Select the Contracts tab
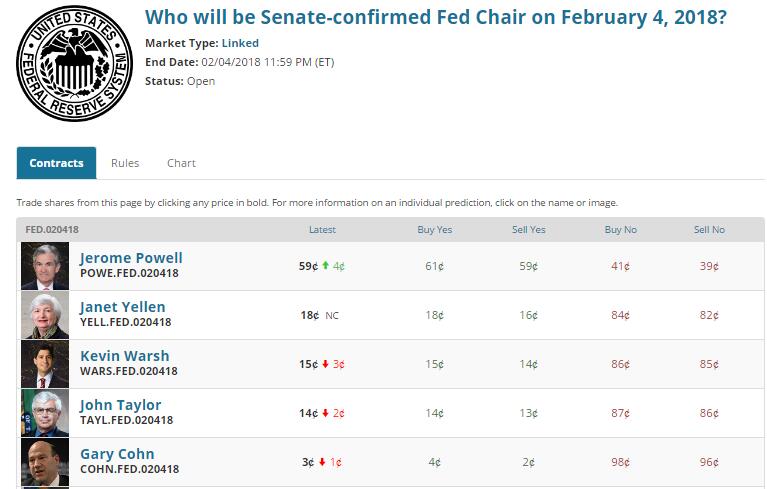This screenshot has height=489, width=767. tap(56, 163)
